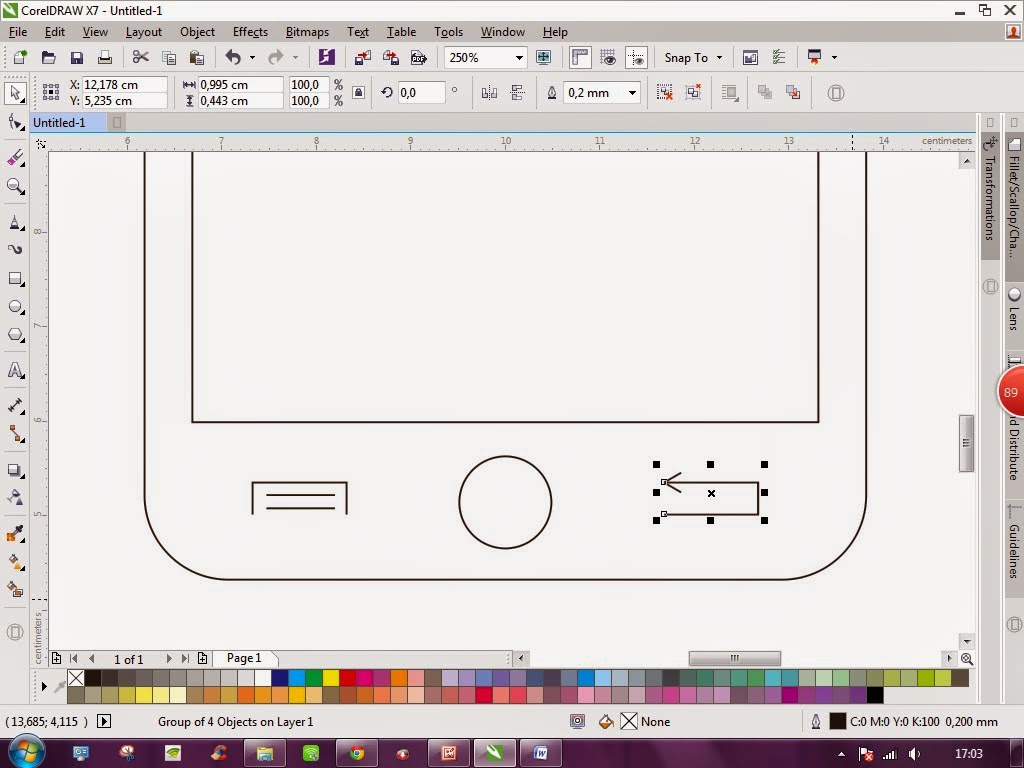The height and width of the screenshot is (768, 1024).
Task: Expand the color palette flyout arrow
Action: pyautogui.click(x=44, y=686)
